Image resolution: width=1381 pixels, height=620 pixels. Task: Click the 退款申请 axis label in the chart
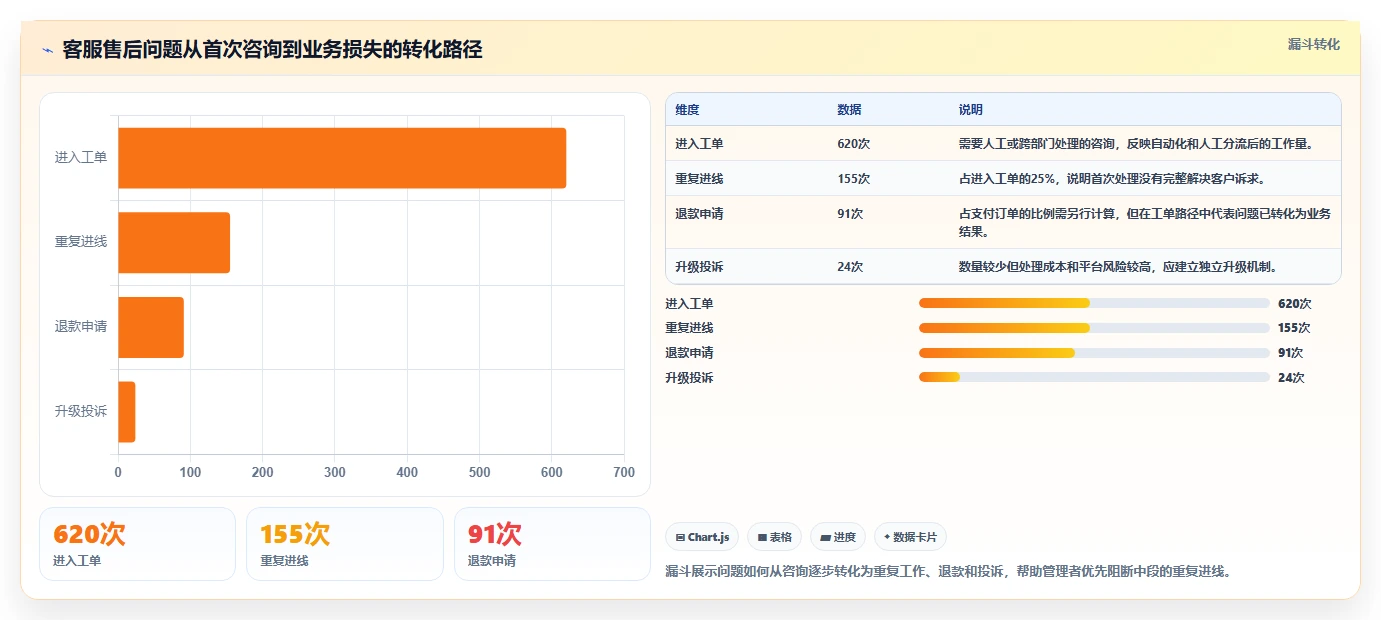click(x=81, y=327)
